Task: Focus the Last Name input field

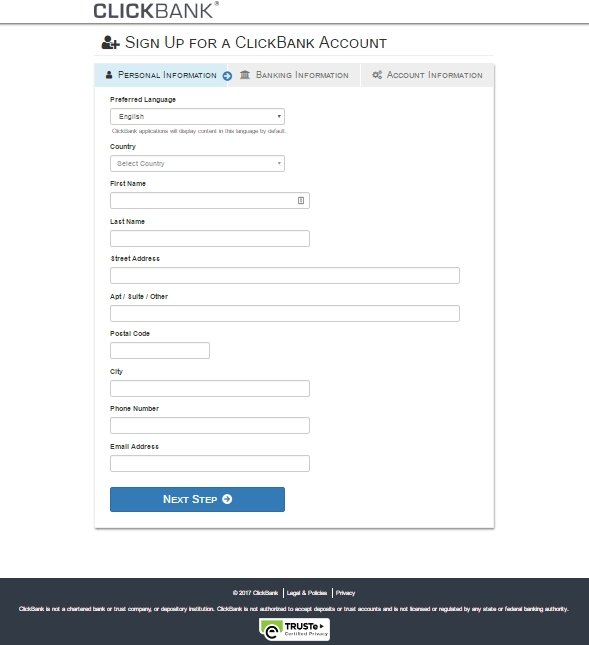Action: (210, 239)
